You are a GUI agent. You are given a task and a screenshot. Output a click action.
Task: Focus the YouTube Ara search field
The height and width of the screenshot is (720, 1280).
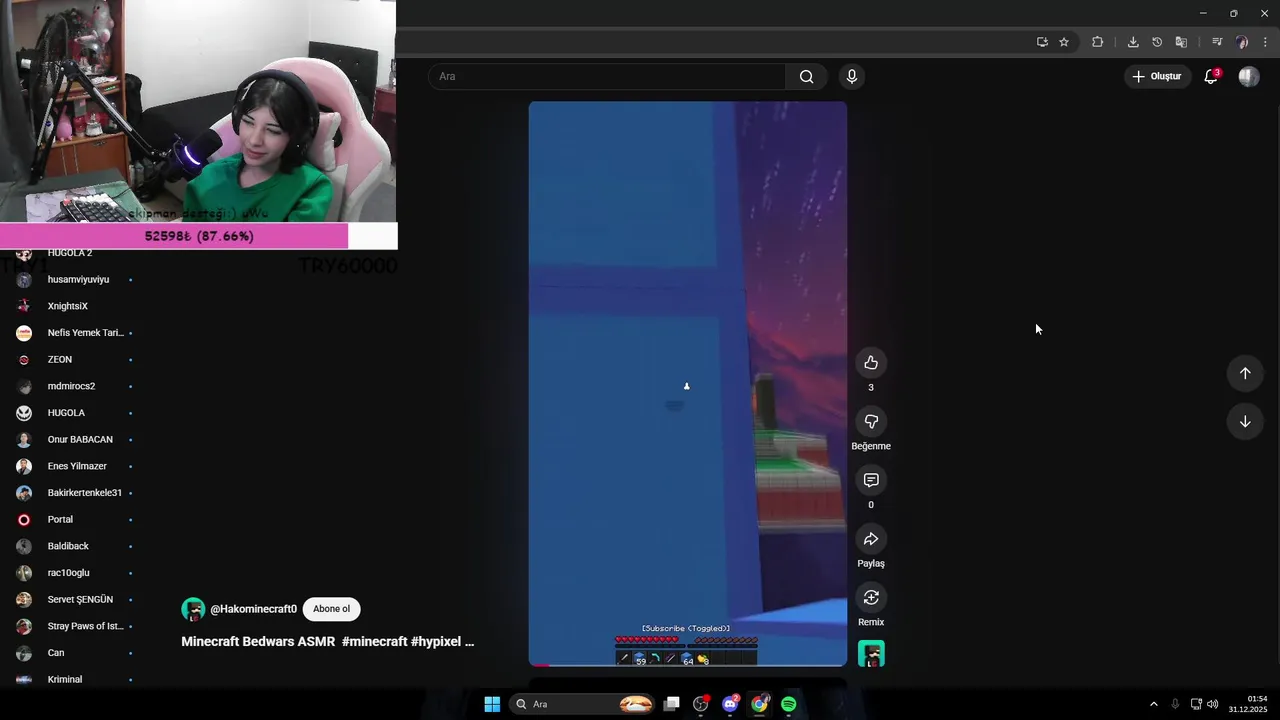click(607, 77)
